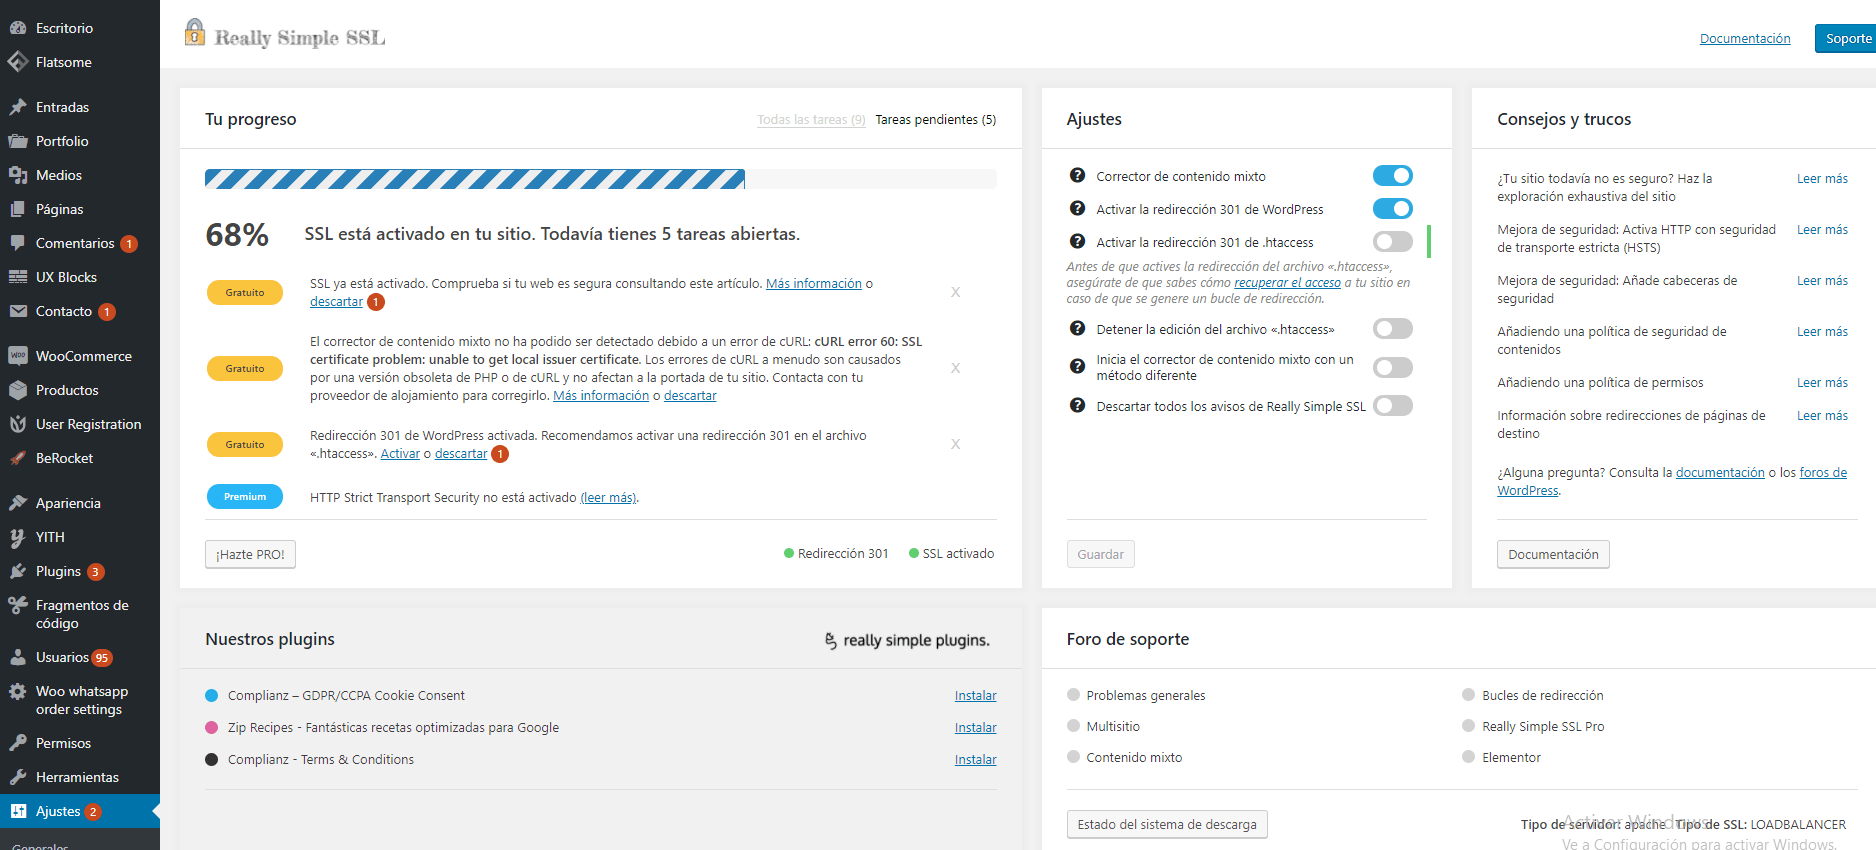Image resolution: width=1876 pixels, height=850 pixels.
Task: Click the Soporte button
Action: [1846, 38]
